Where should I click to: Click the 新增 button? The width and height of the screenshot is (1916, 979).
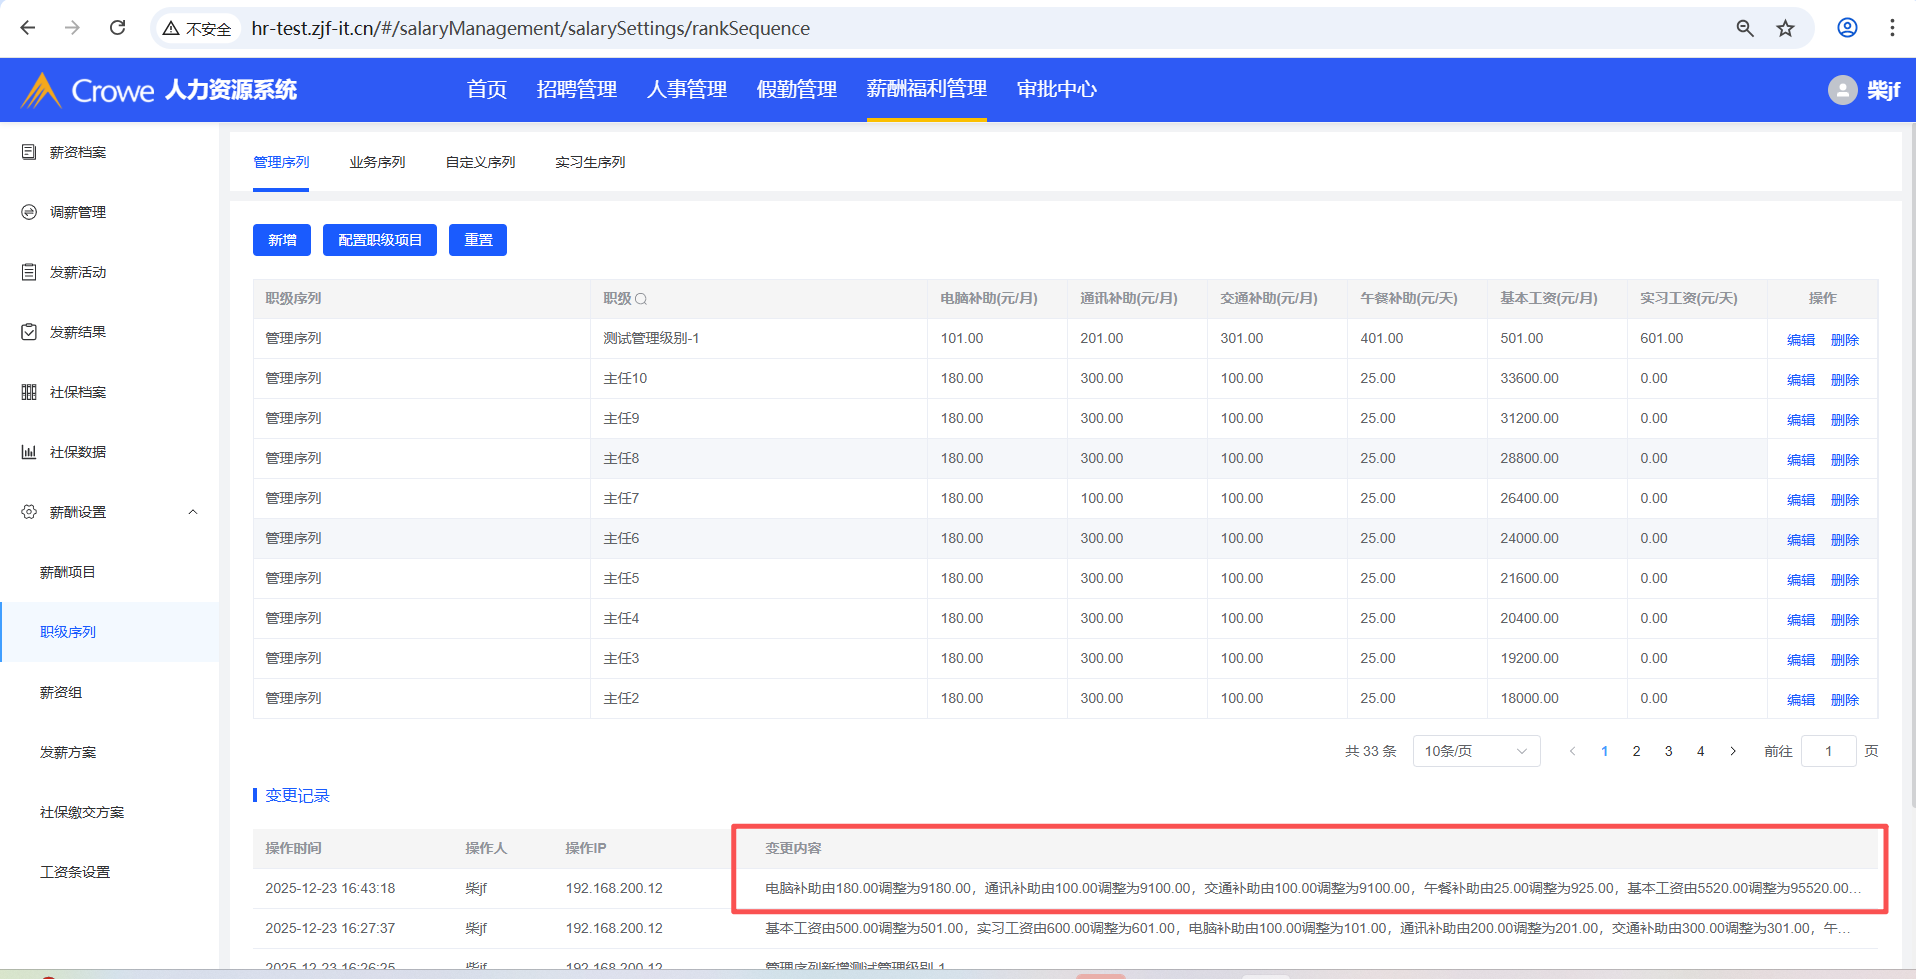pyautogui.click(x=282, y=240)
